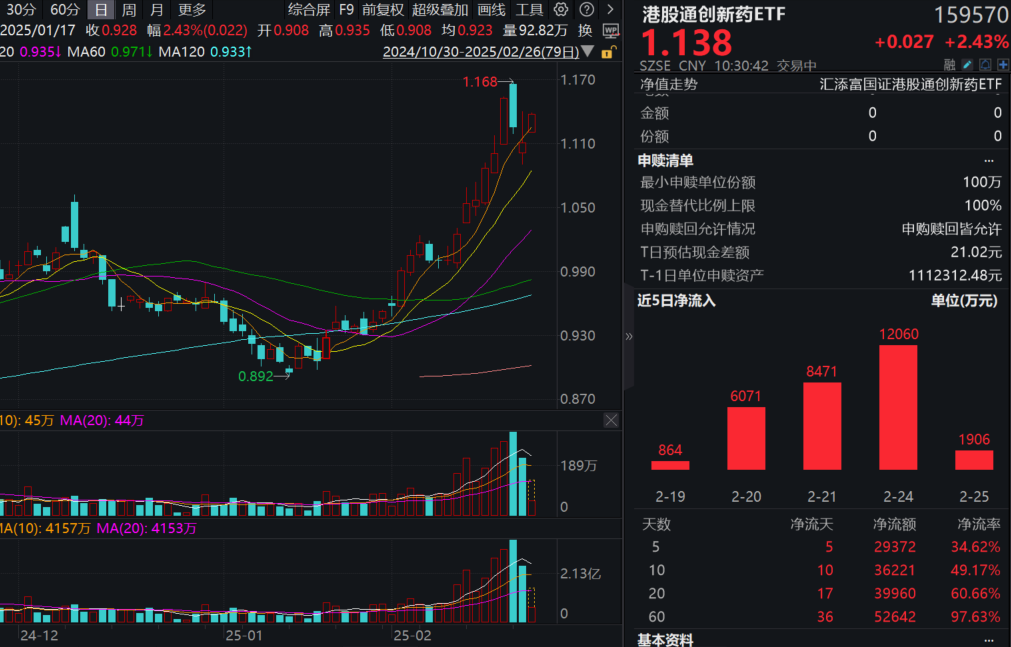Switch to the 周 weekly tab

127,9
